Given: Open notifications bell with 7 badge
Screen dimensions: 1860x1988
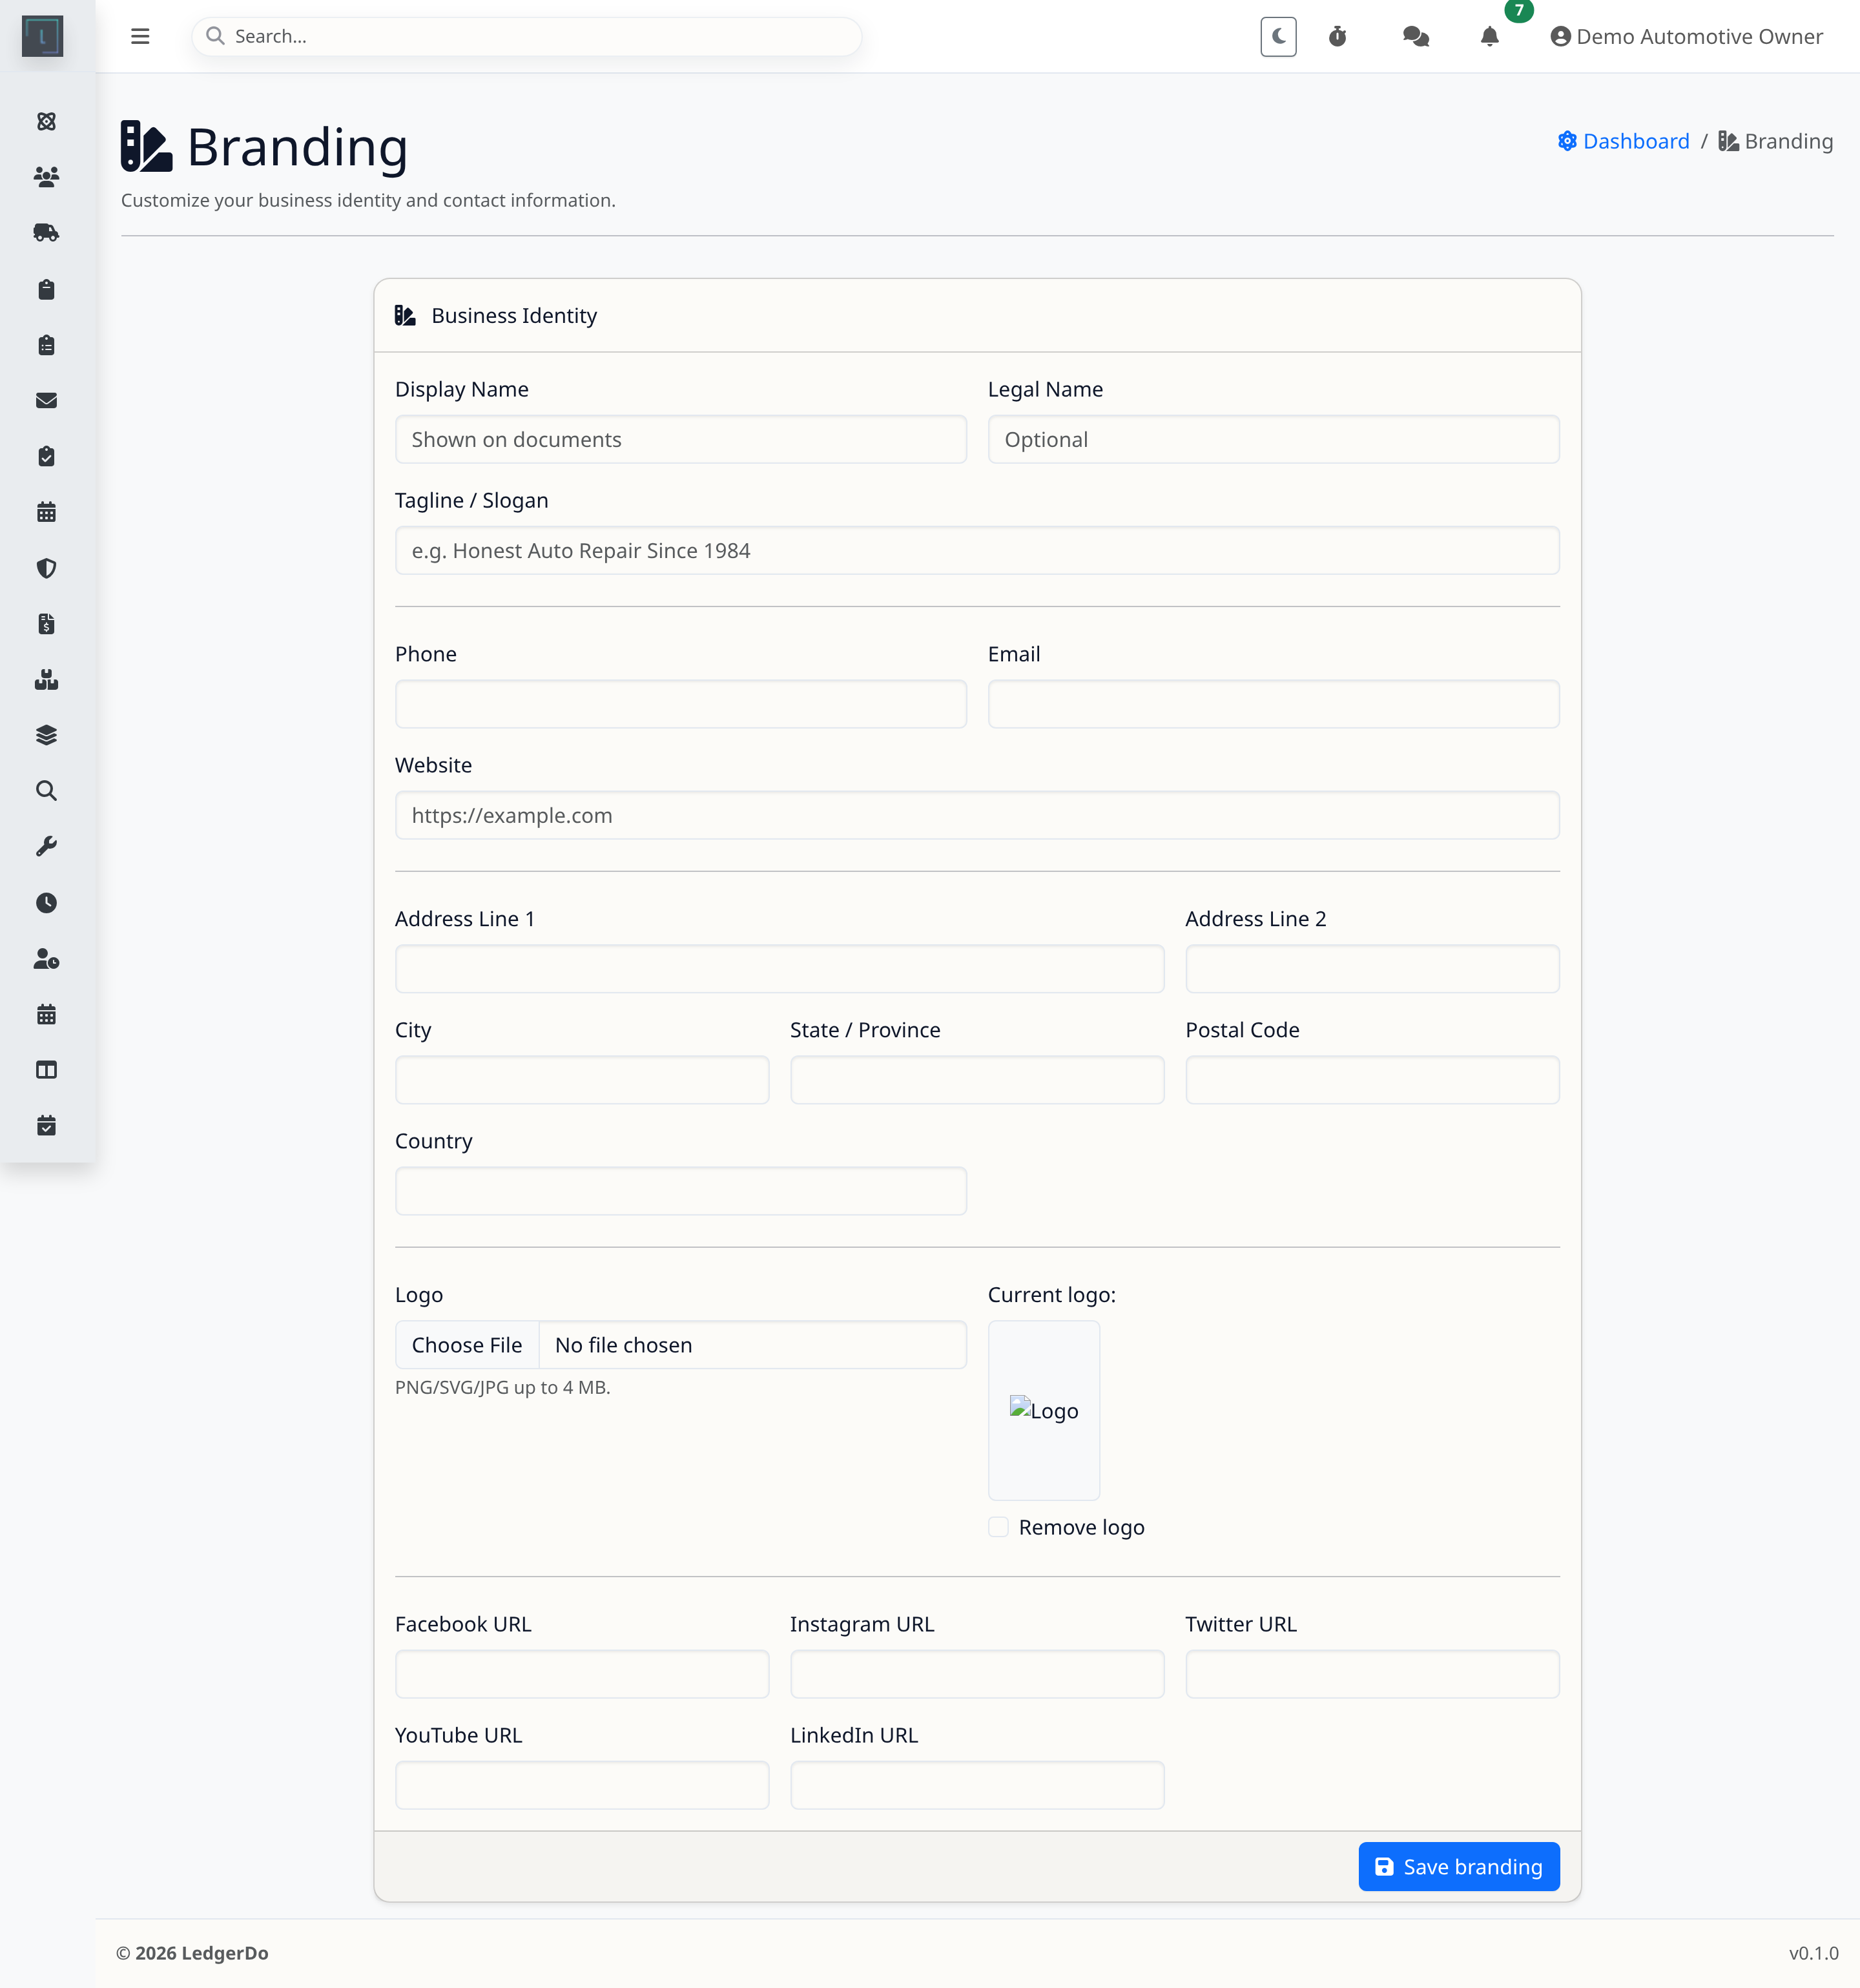Looking at the screenshot, I should 1490,36.
